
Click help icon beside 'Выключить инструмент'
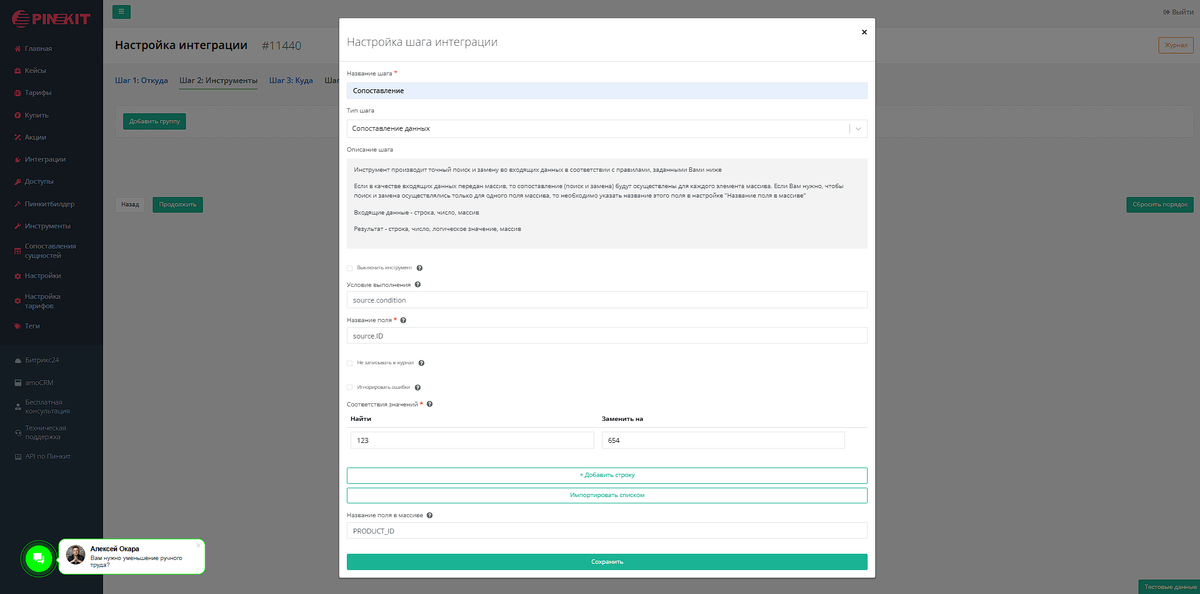pos(419,268)
